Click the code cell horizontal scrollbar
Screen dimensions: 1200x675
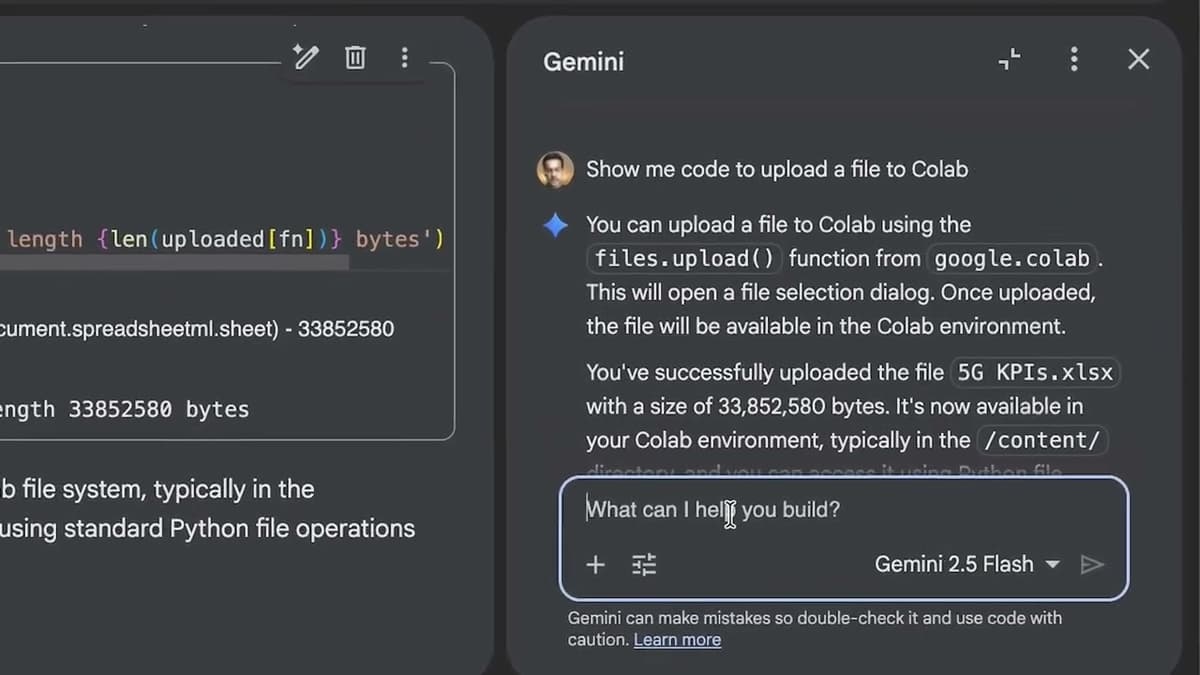pos(174,262)
